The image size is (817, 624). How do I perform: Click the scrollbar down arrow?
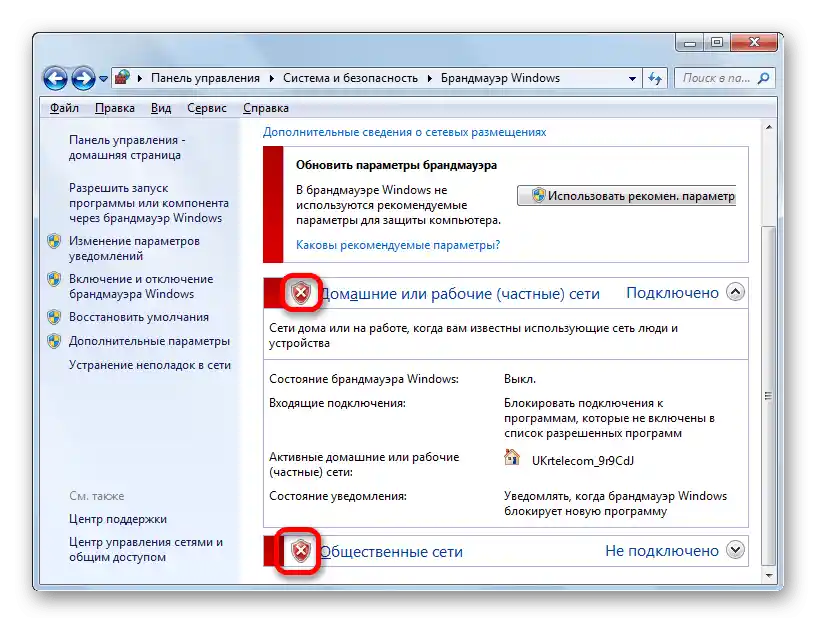(769, 576)
